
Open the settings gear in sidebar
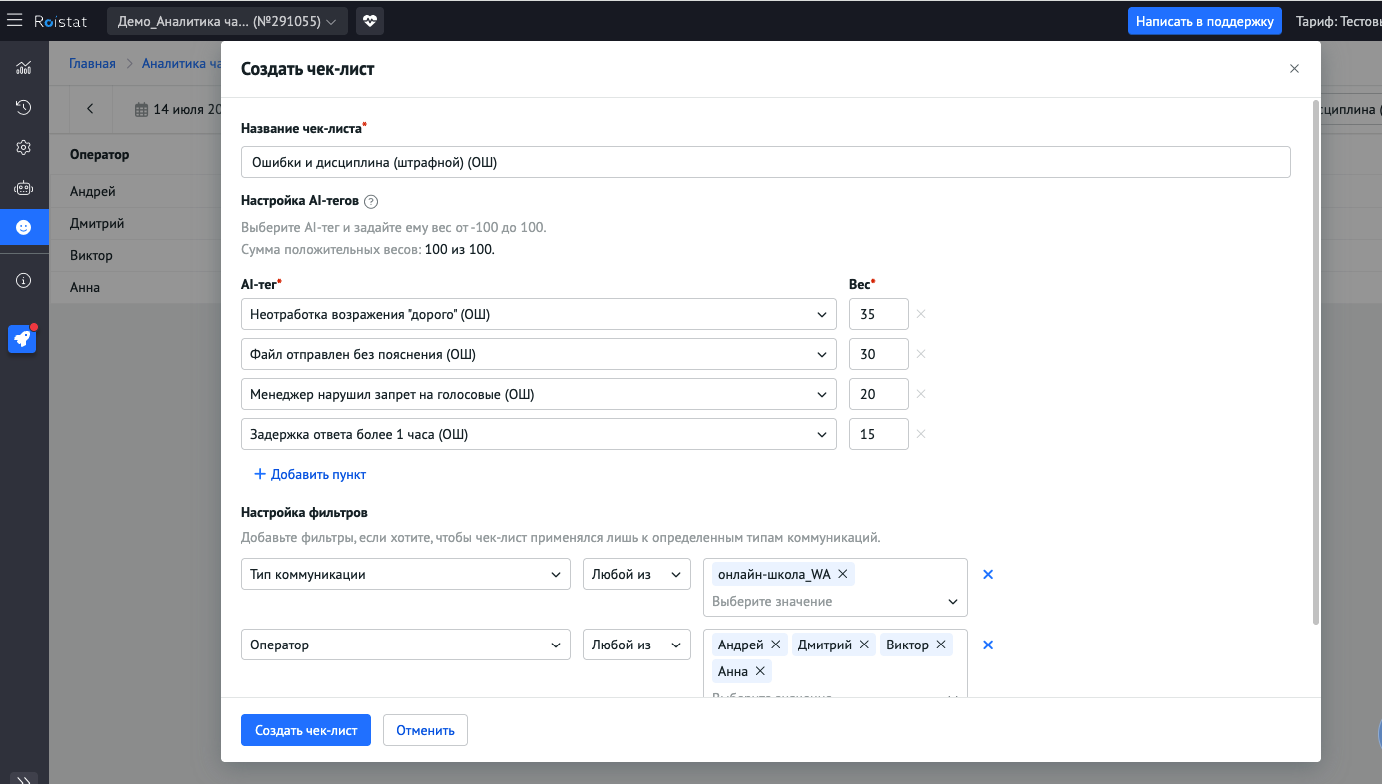click(x=24, y=147)
